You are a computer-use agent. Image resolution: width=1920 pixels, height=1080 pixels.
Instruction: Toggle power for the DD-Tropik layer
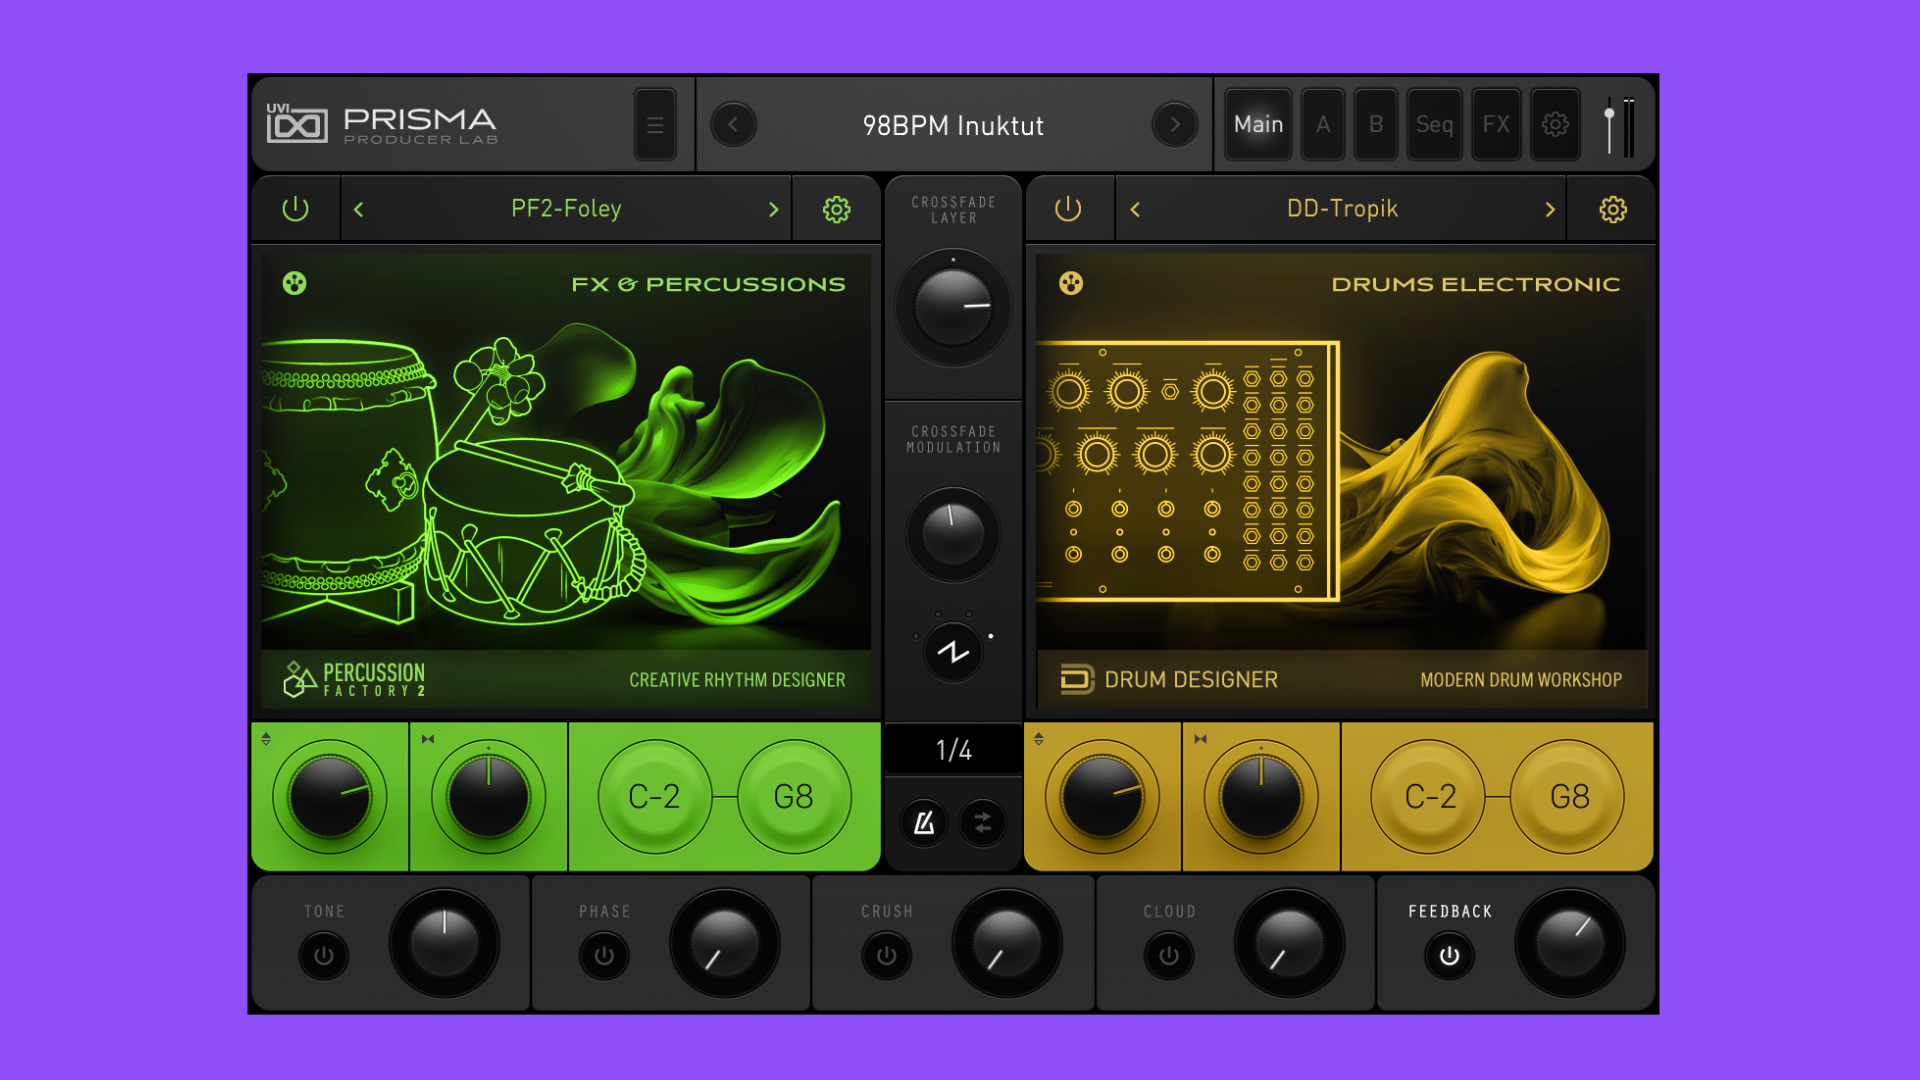pos(1068,209)
